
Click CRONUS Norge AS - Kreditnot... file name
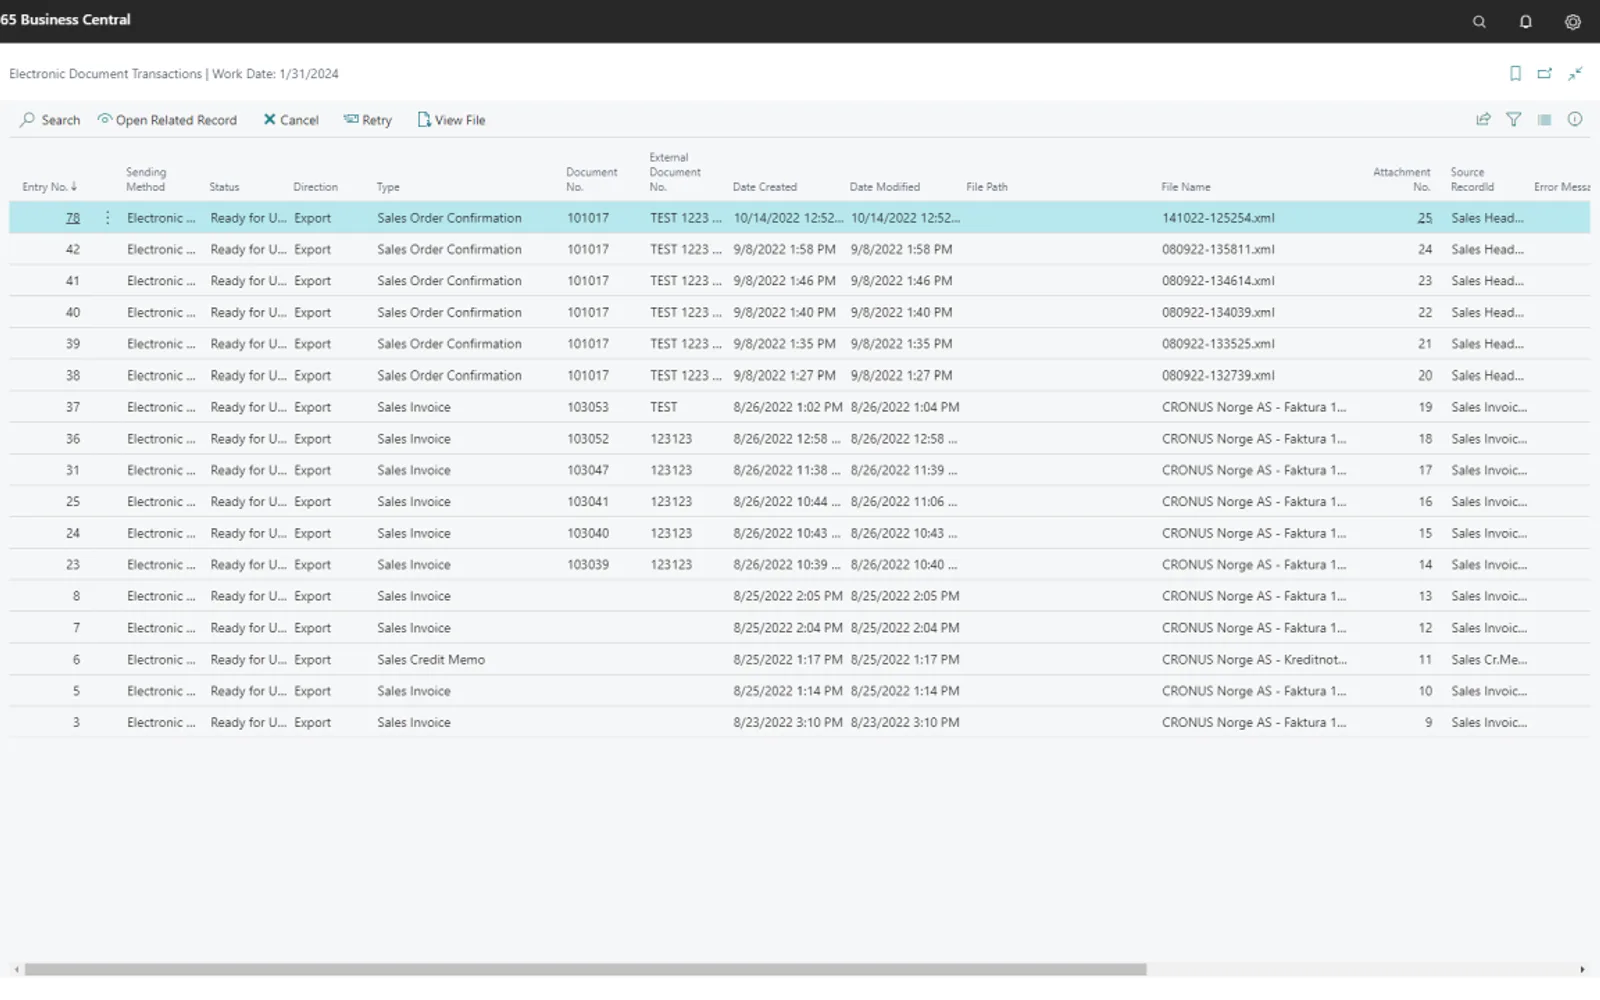coord(1254,660)
